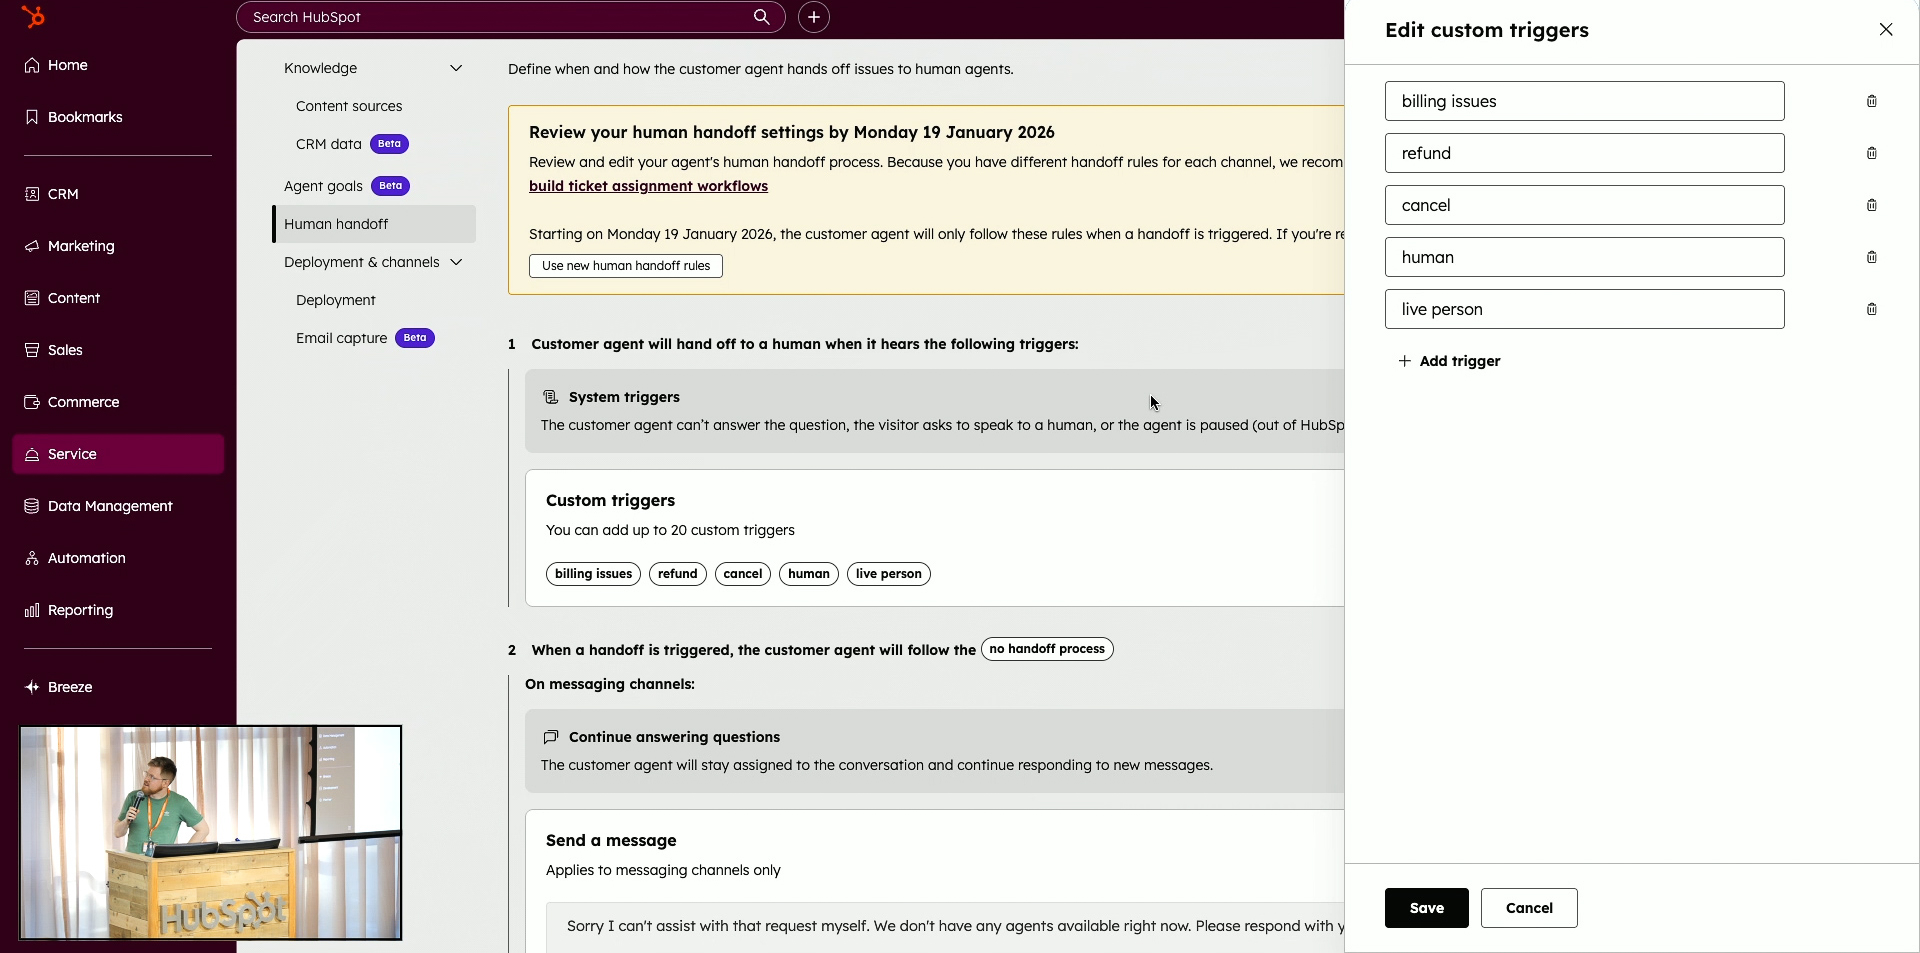The width and height of the screenshot is (1920, 953).
Task: Click trash icon beside "live person" trigger
Action: tap(1871, 309)
